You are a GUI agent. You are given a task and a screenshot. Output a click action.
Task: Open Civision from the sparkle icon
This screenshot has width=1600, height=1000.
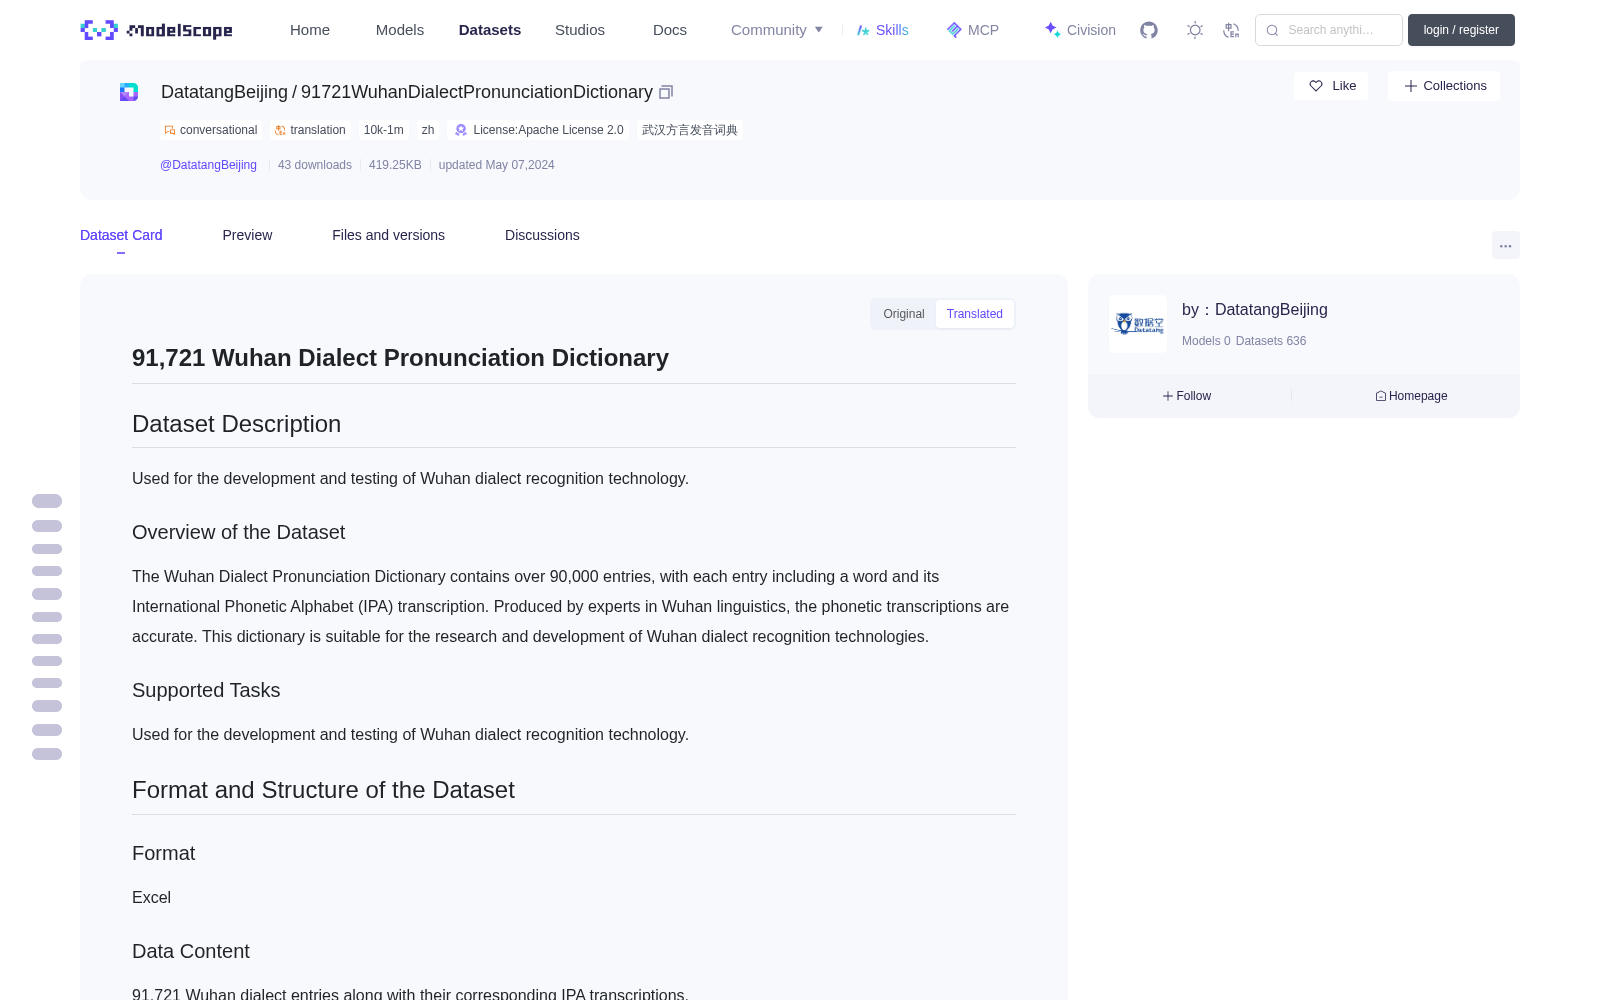click(x=1080, y=30)
